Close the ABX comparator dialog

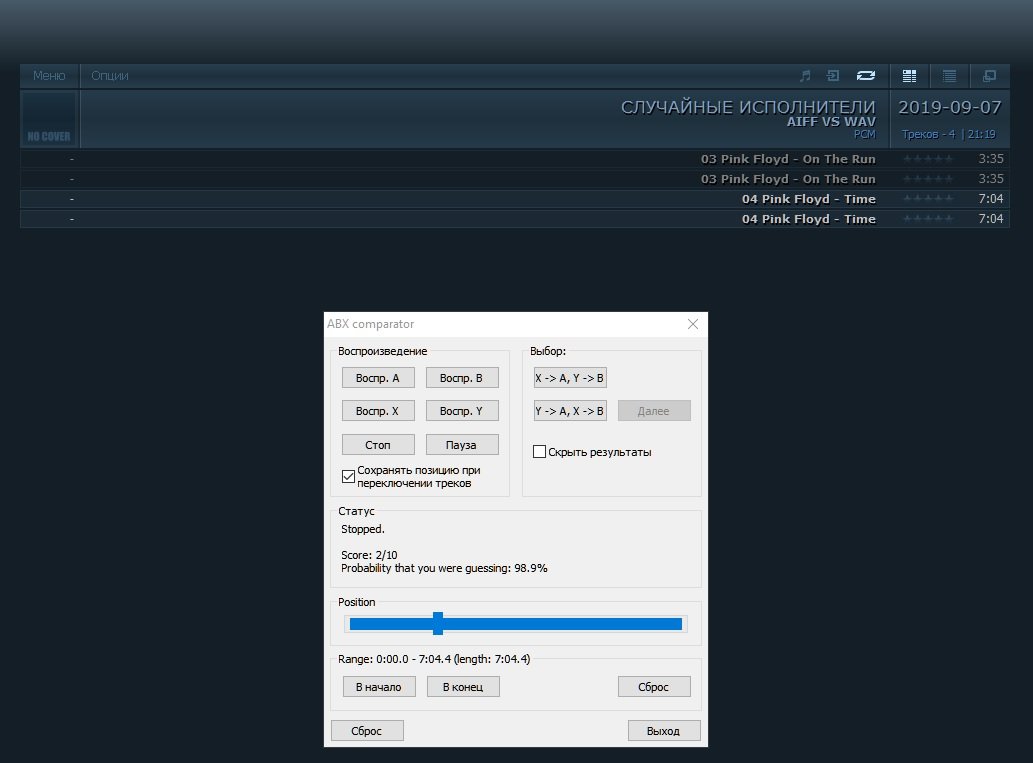692,324
